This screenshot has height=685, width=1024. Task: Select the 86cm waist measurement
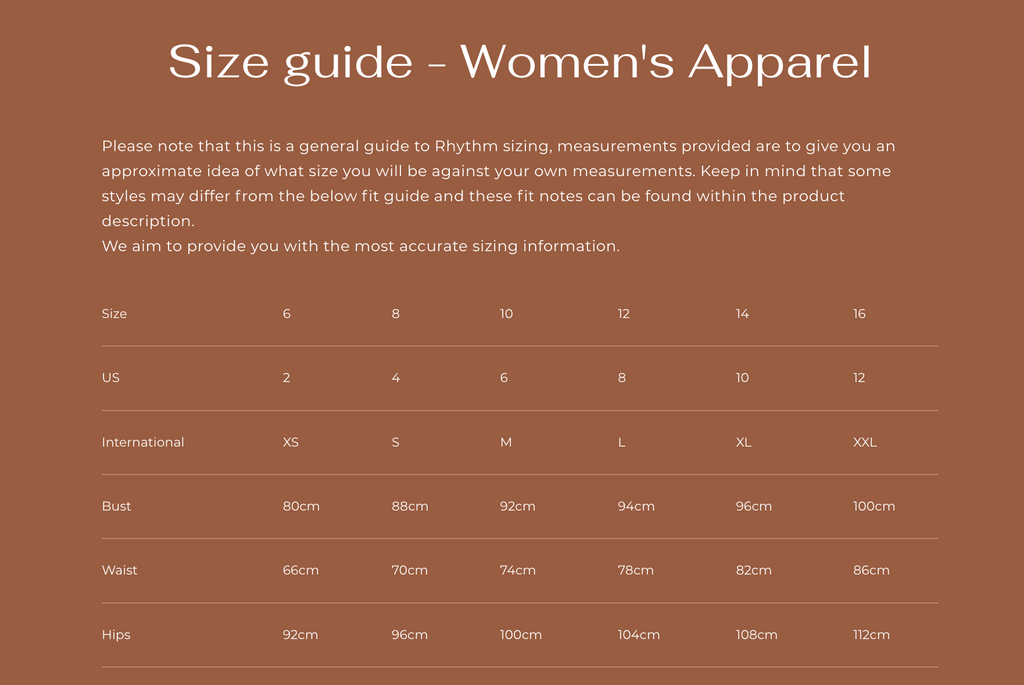click(871, 570)
